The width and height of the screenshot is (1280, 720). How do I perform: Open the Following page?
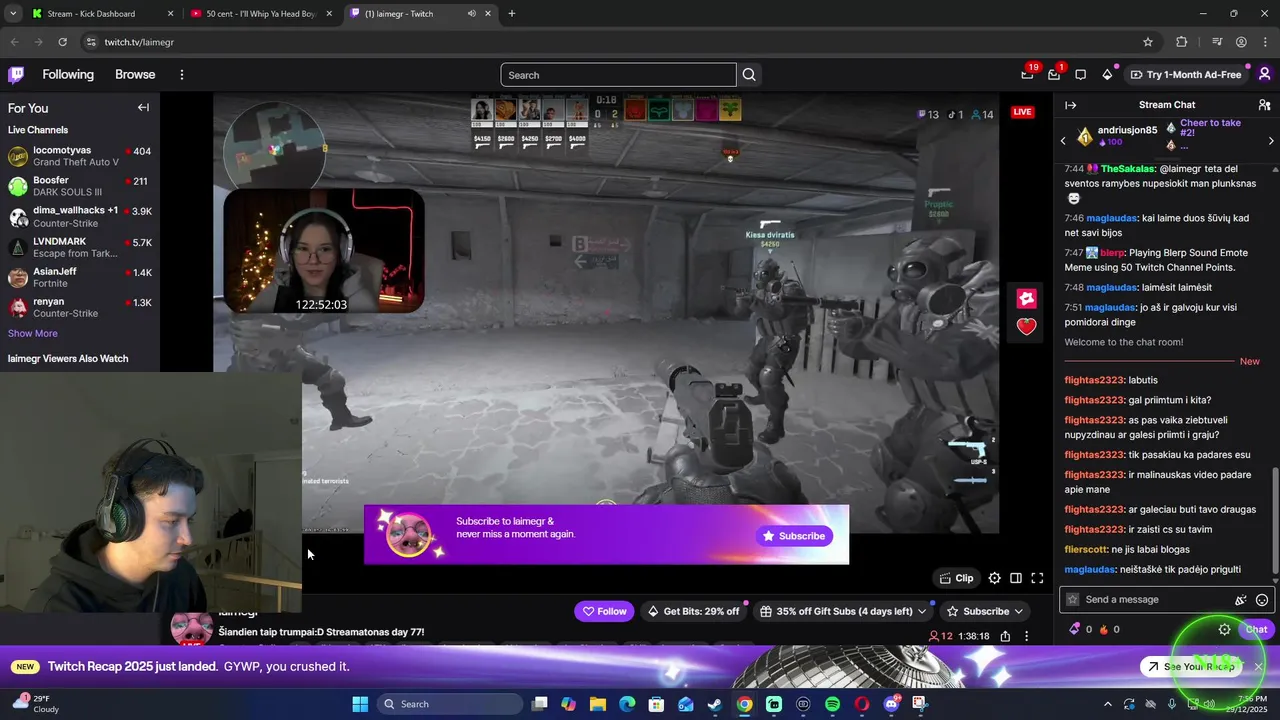(x=68, y=75)
